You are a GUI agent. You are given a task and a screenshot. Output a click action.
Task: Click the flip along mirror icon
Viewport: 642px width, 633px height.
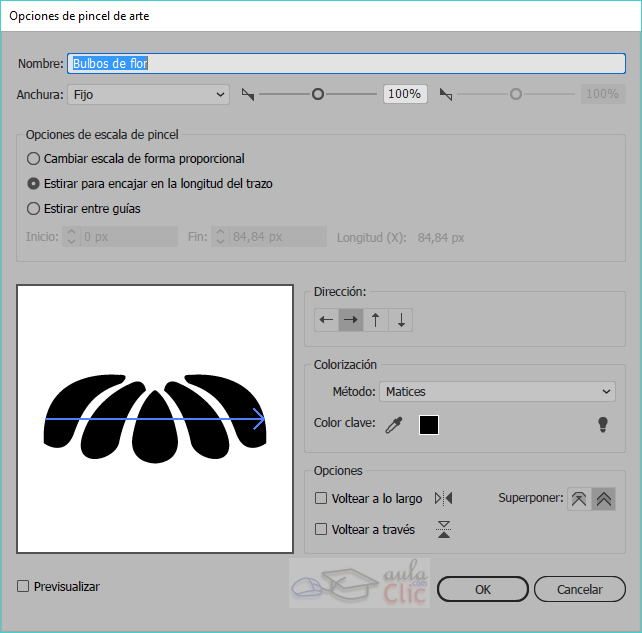[444, 498]
